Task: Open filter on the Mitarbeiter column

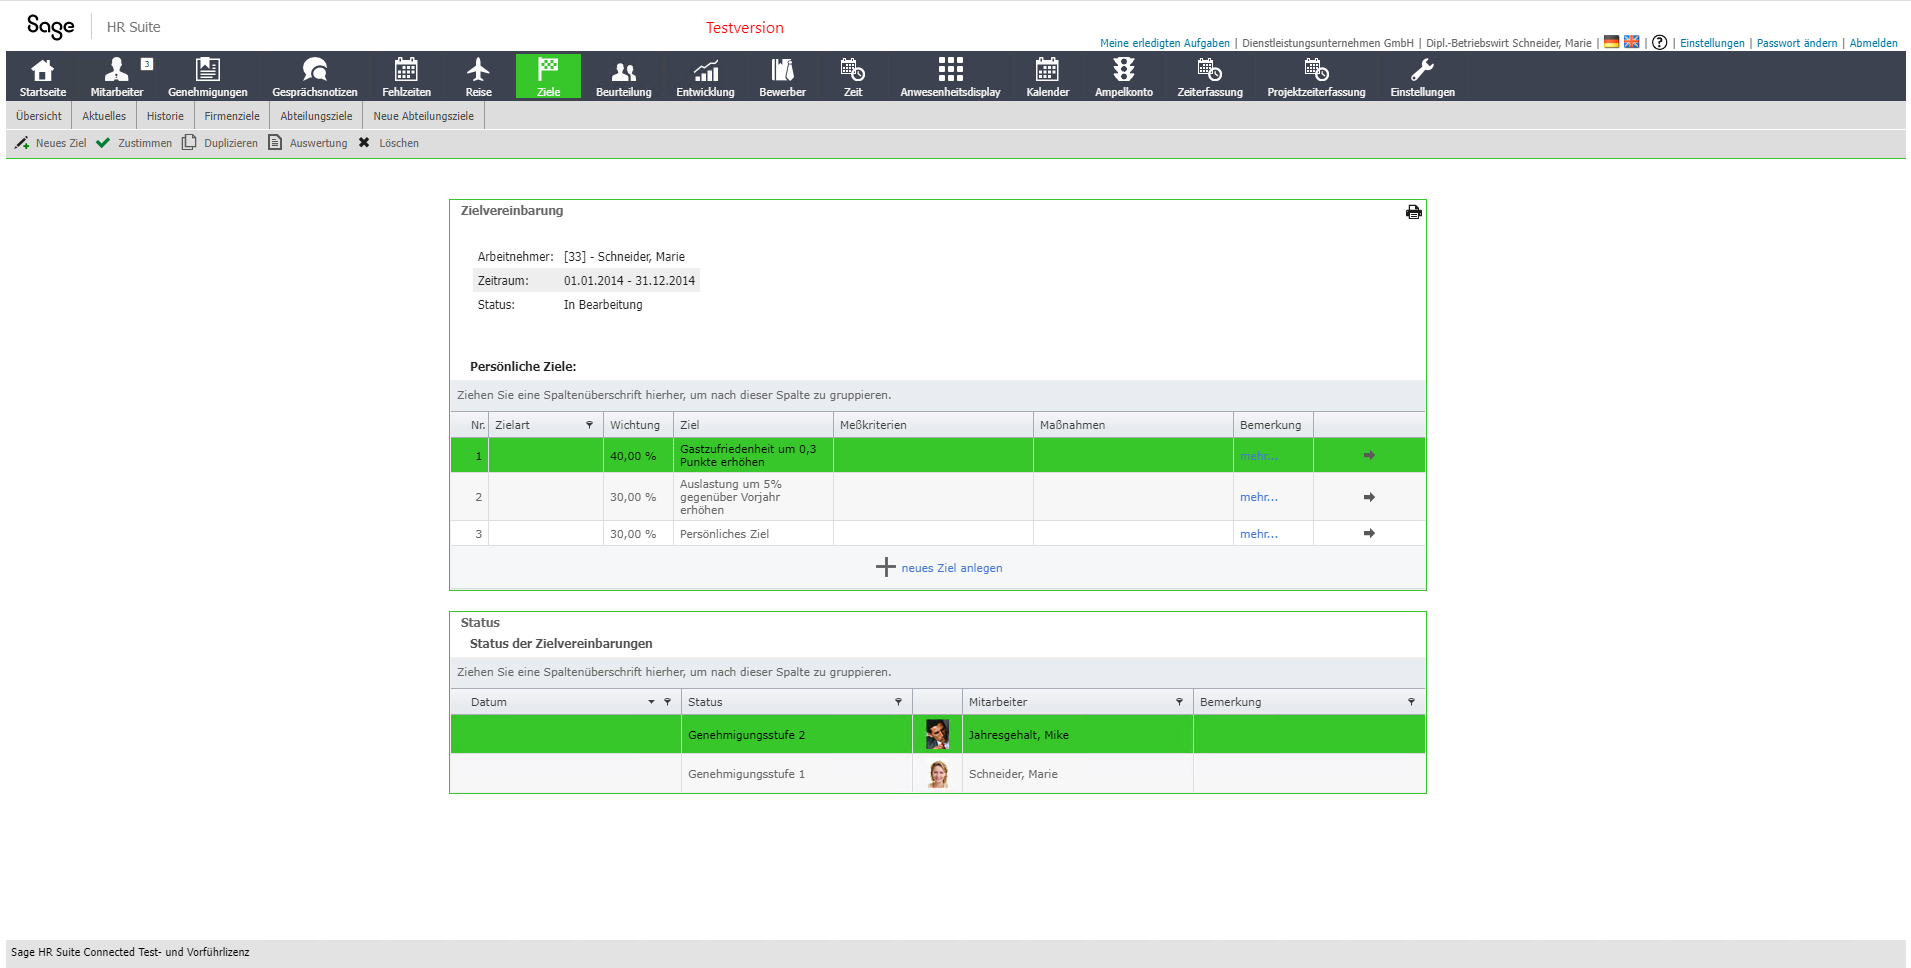Action: click(1179, 702)
